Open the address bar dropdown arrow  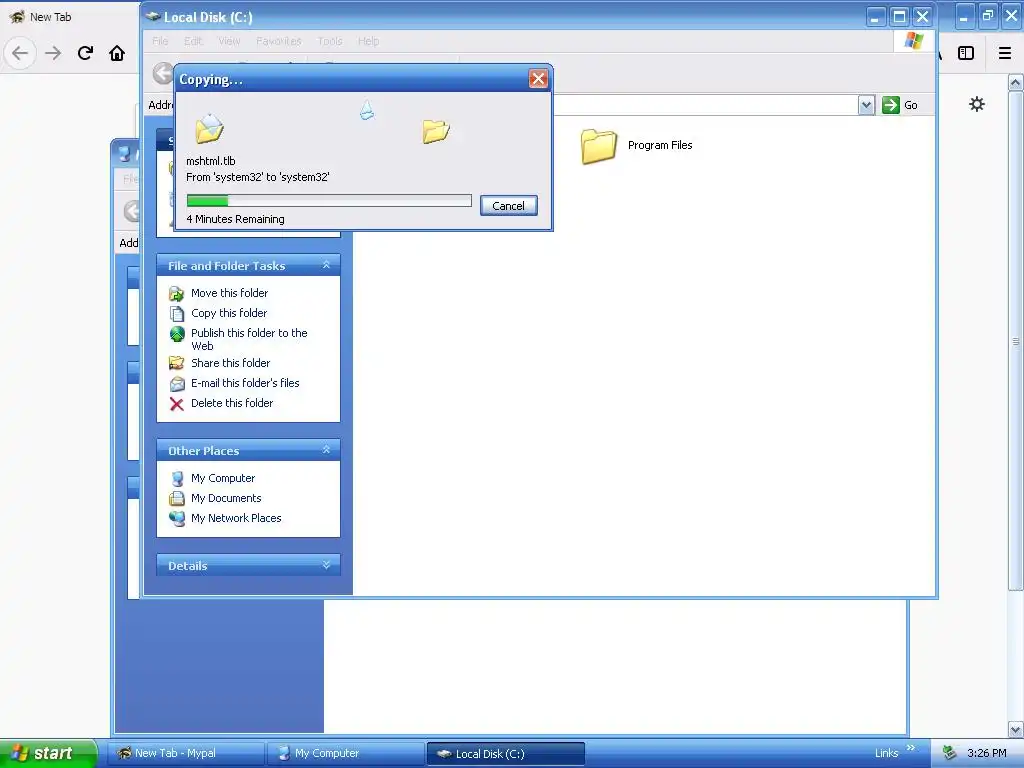pyautogui.click(x=866, y=105)
